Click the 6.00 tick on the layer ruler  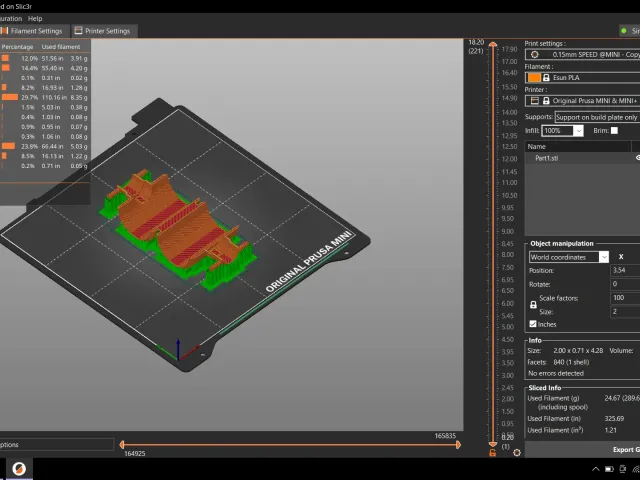coord(507,304)
